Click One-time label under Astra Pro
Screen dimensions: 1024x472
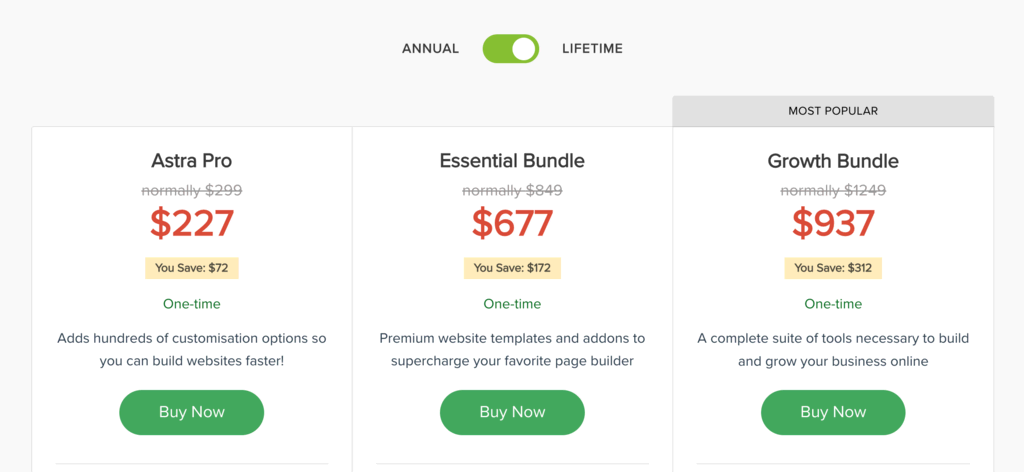[192, 304]
